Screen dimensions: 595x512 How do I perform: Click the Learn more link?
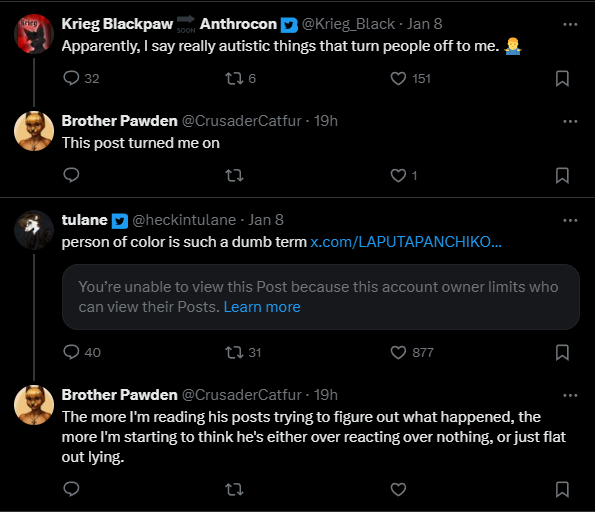[262, 307]
